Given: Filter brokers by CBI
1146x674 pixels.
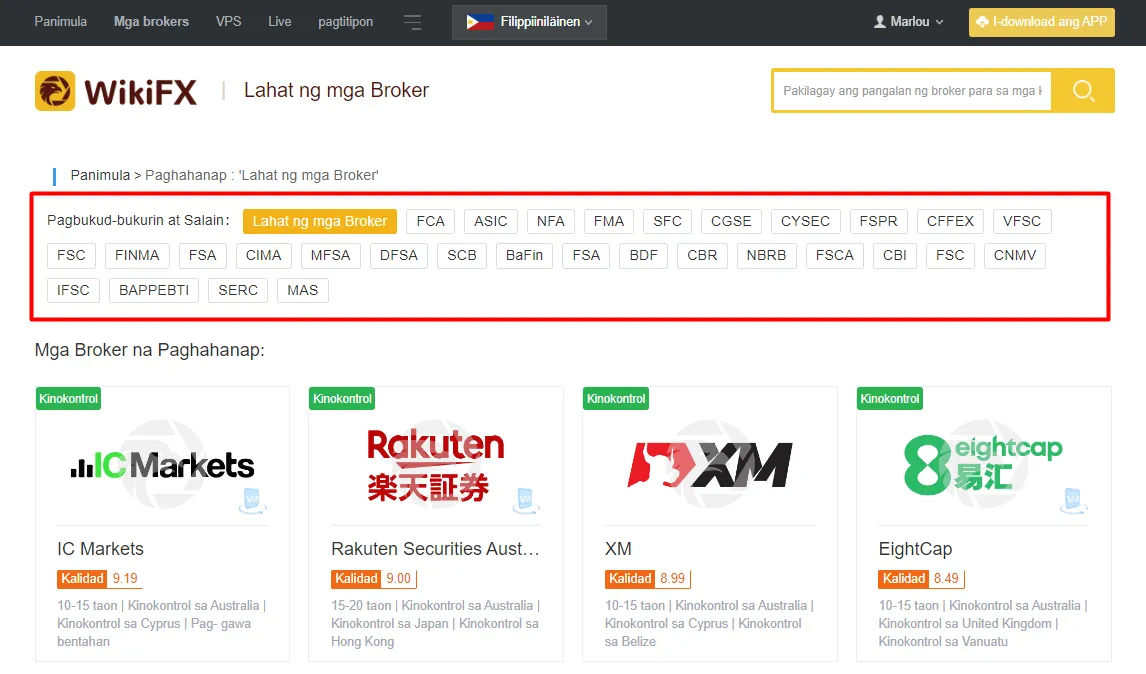Looking at the screenshot, I should point(895,256).
